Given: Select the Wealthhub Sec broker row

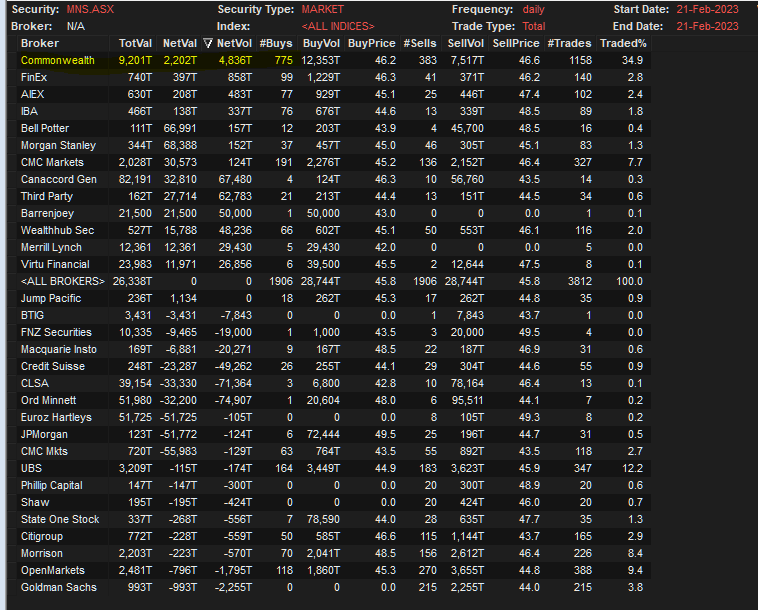Looking at the screenshot, I should [x=334, y=230].
